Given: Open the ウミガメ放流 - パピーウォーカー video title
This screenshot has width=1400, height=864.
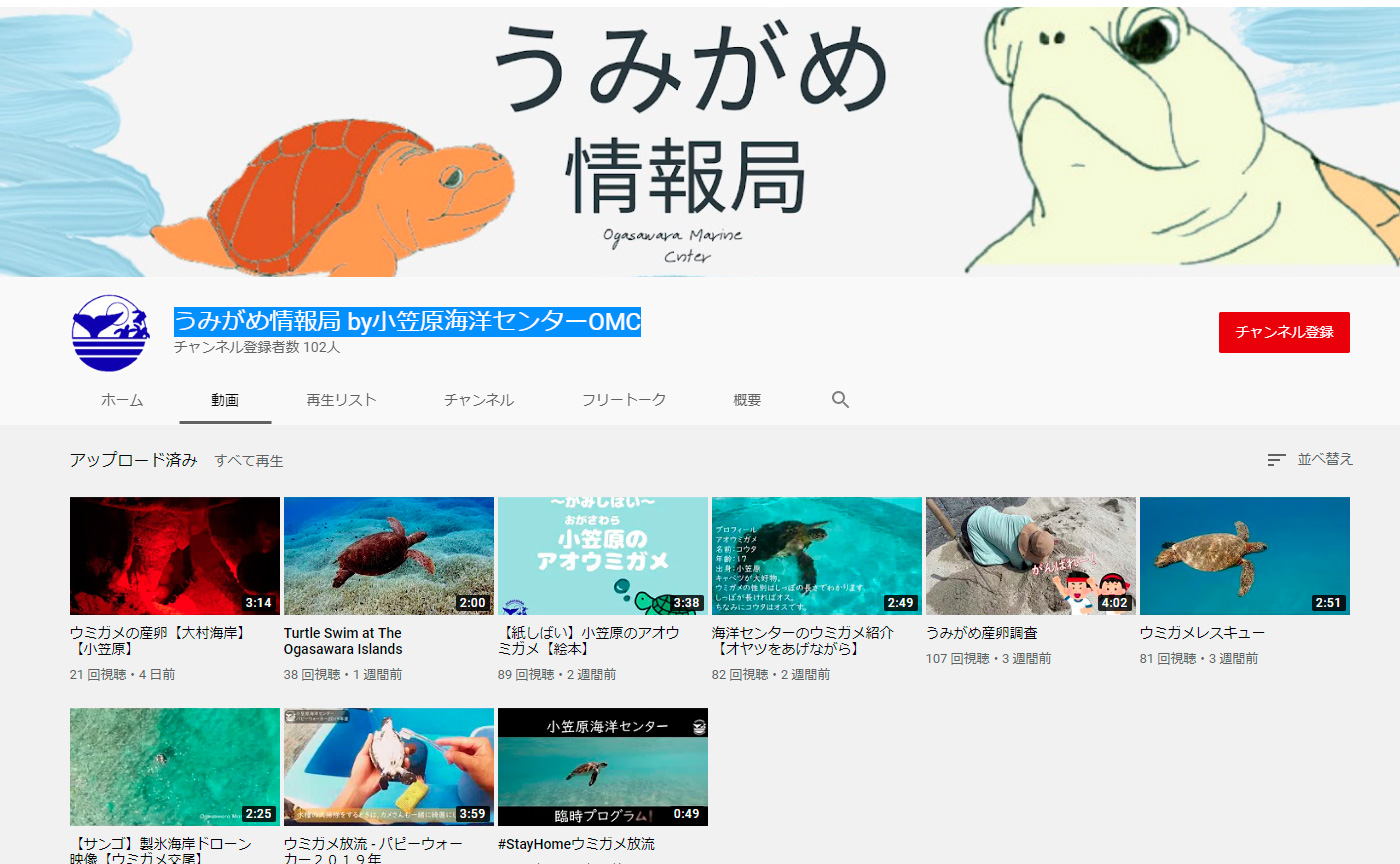Looking at the screenshot, I should pyautogui.click(x=375, y=851).
